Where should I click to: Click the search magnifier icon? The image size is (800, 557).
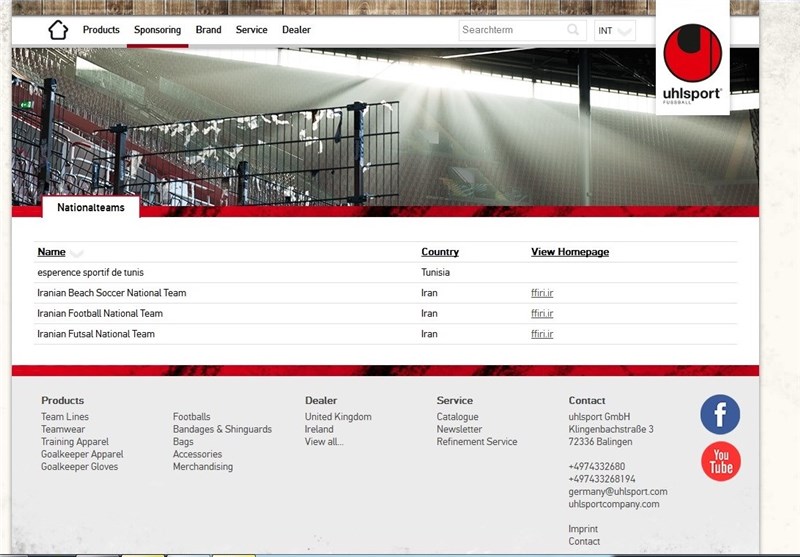[x=574, y=30]
